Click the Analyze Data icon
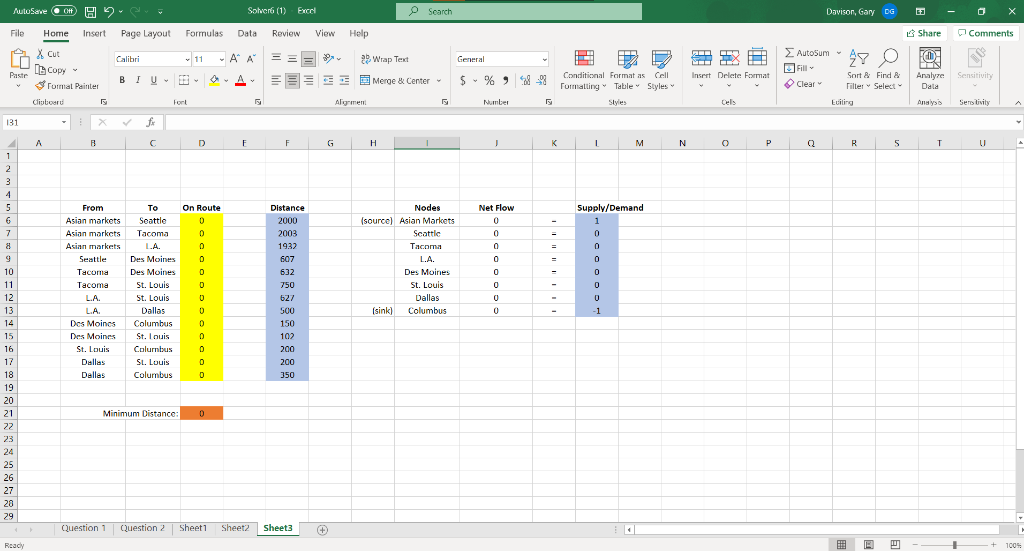This screenshot has height=551, width=1024. pyautogui.click(x=930, y=59)
